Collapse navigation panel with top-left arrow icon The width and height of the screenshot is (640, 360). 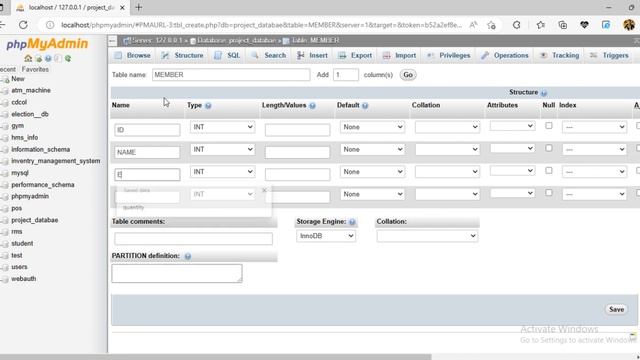coord(112,40)
